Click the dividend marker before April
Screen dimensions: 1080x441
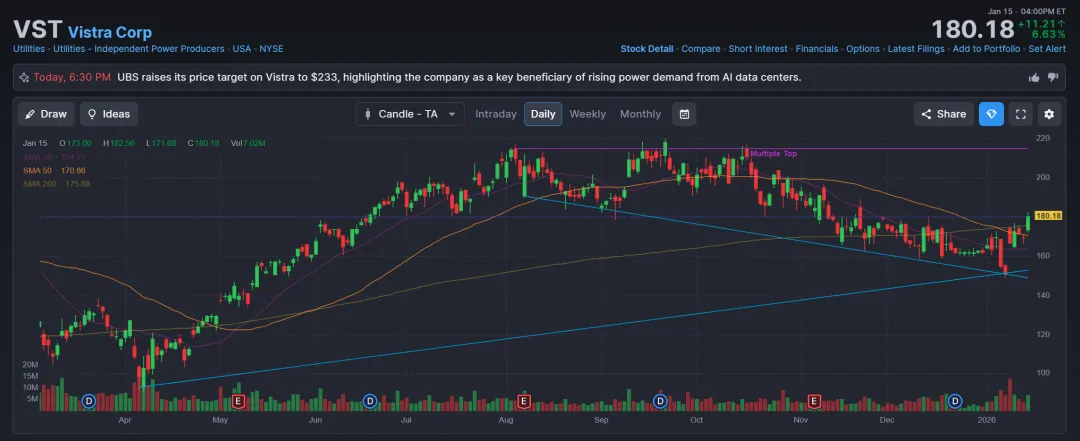88,400
